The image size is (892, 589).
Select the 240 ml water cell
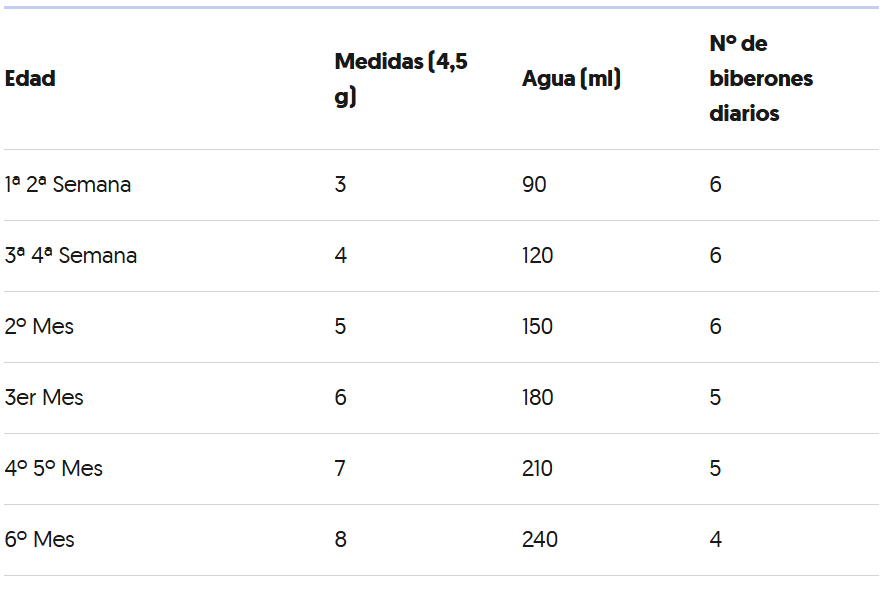540,540
